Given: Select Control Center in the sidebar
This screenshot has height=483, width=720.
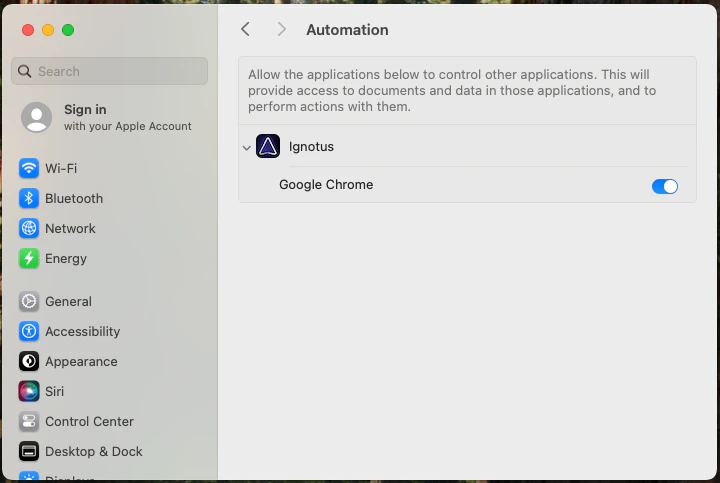Looking at the screenshot, I should [x=109, y=421].
